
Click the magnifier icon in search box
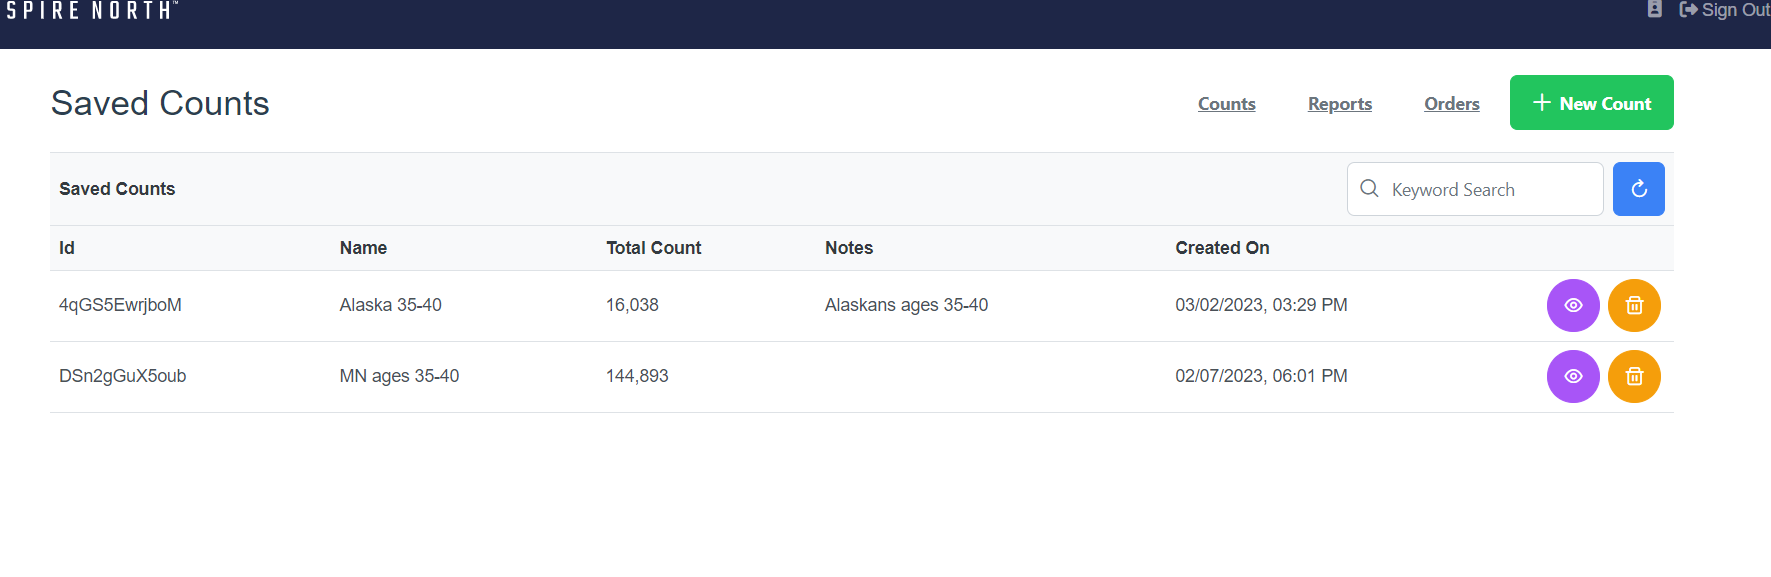[x=1370, y=189]
